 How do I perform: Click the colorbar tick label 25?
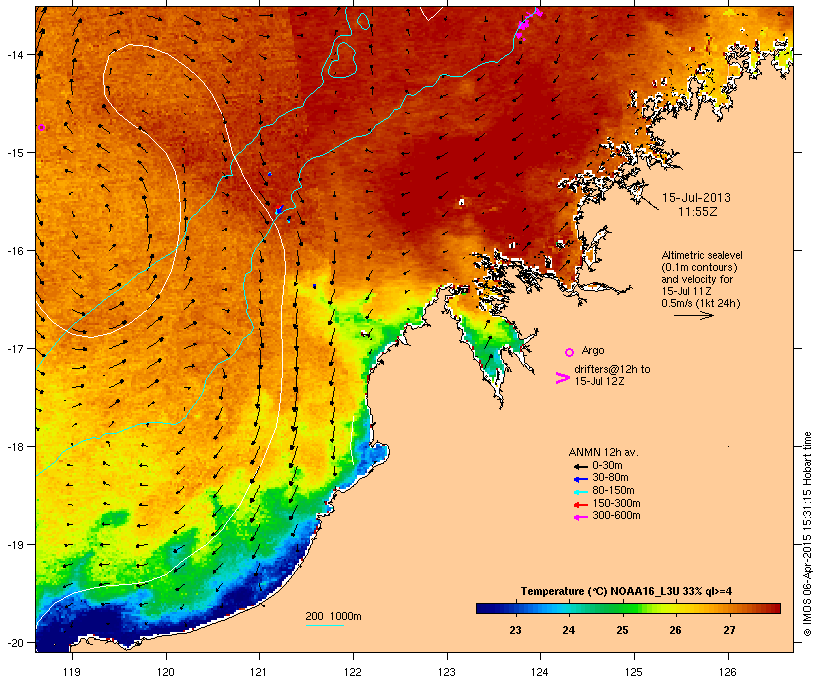pos(622,630)
